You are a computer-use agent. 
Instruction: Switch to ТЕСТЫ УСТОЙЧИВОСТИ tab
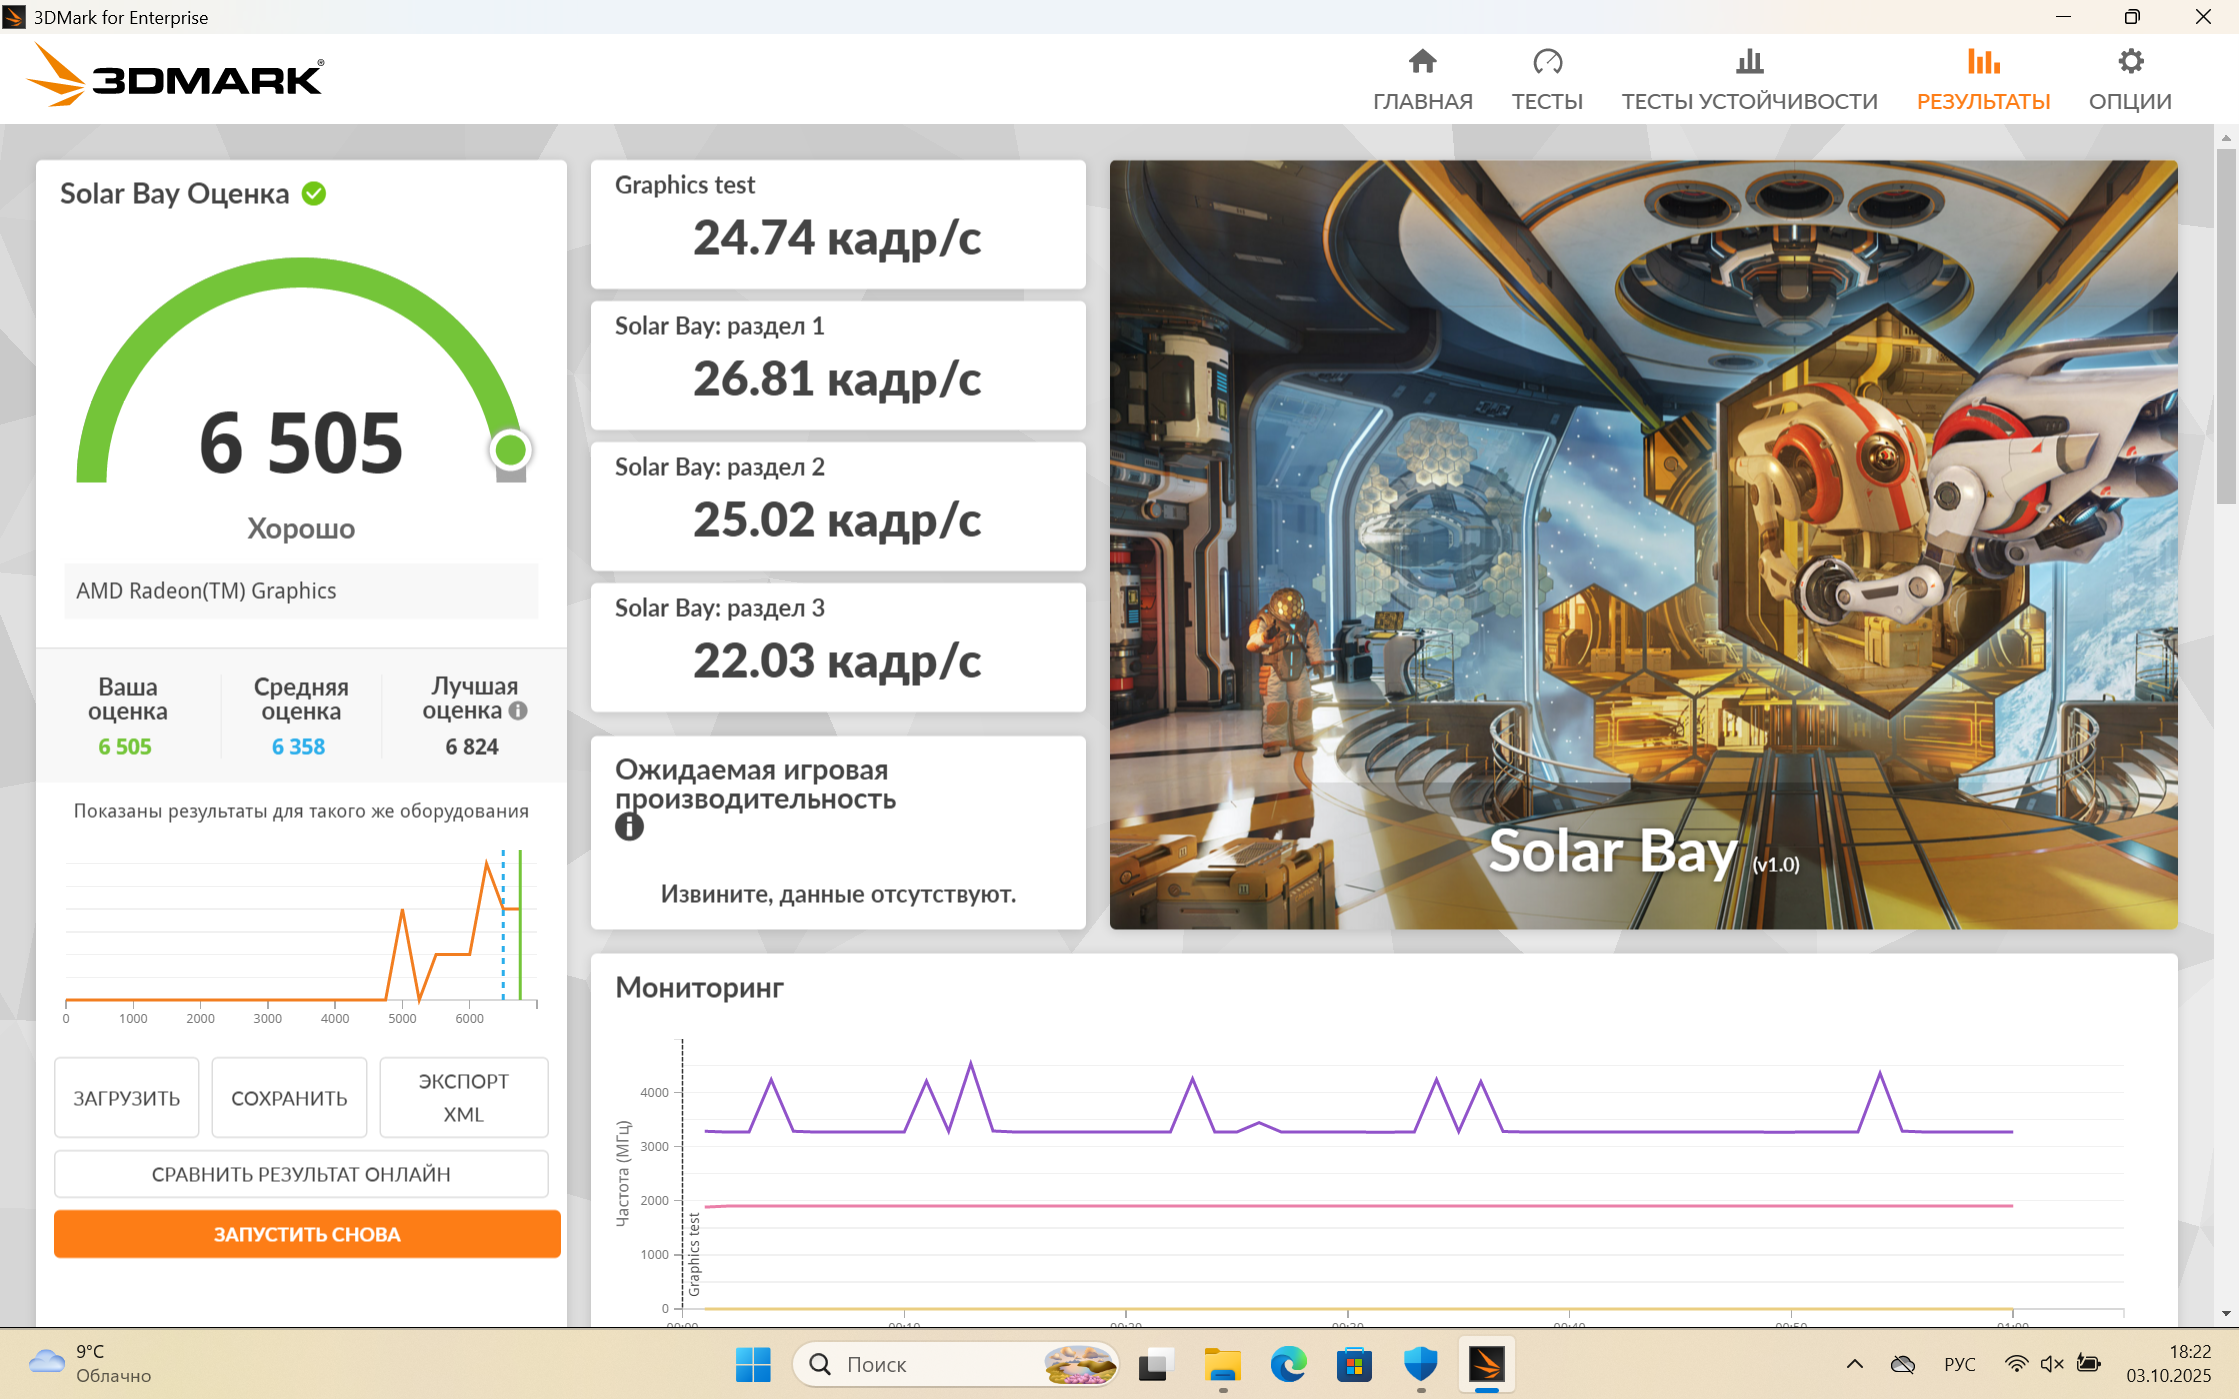click(1749, 101)
